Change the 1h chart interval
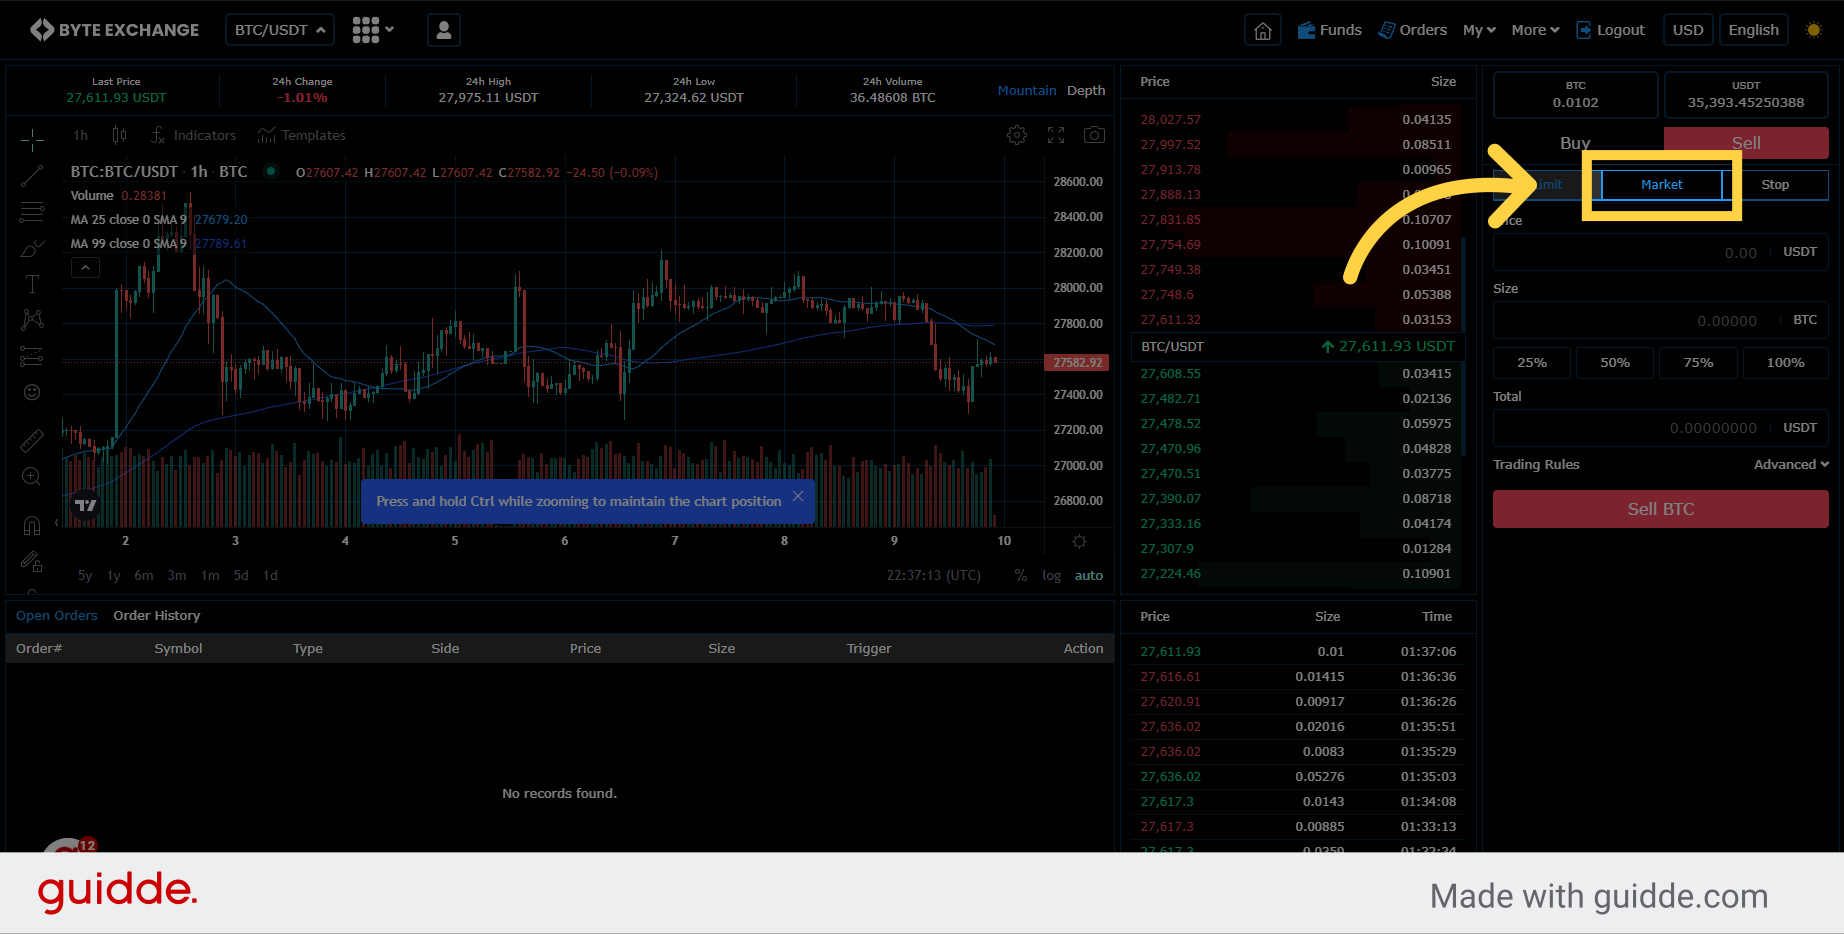Image resolution: width=1844 pixels, height=934 pixels. pyautogui.click(x=81, y=135)
